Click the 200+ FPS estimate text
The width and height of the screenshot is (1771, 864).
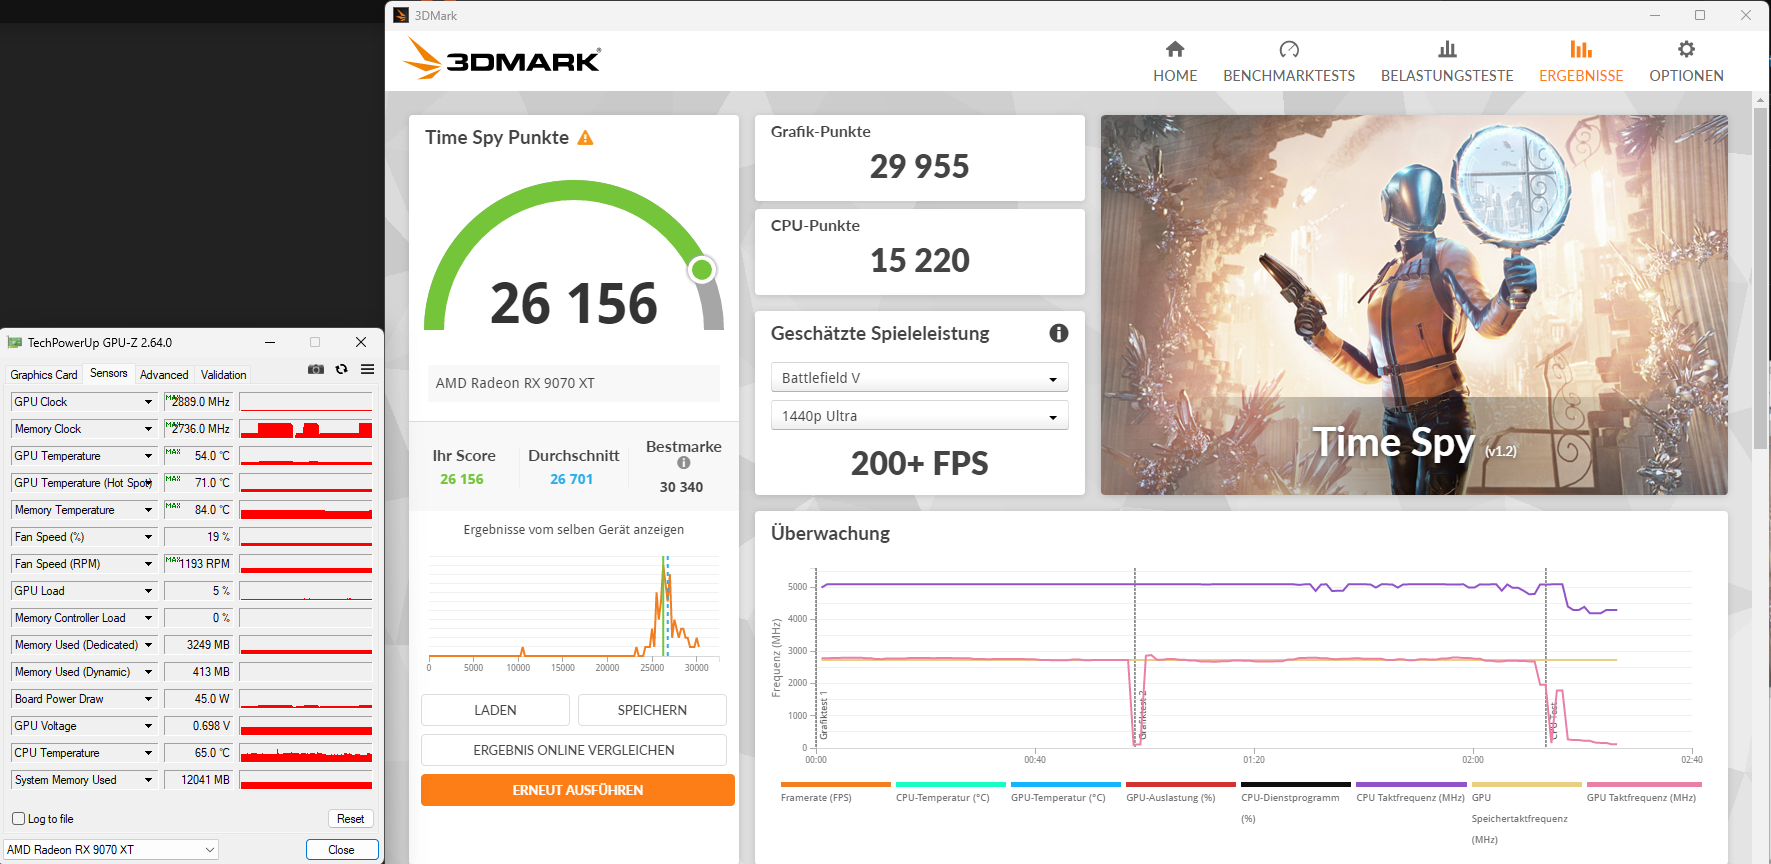pos(920,463)
